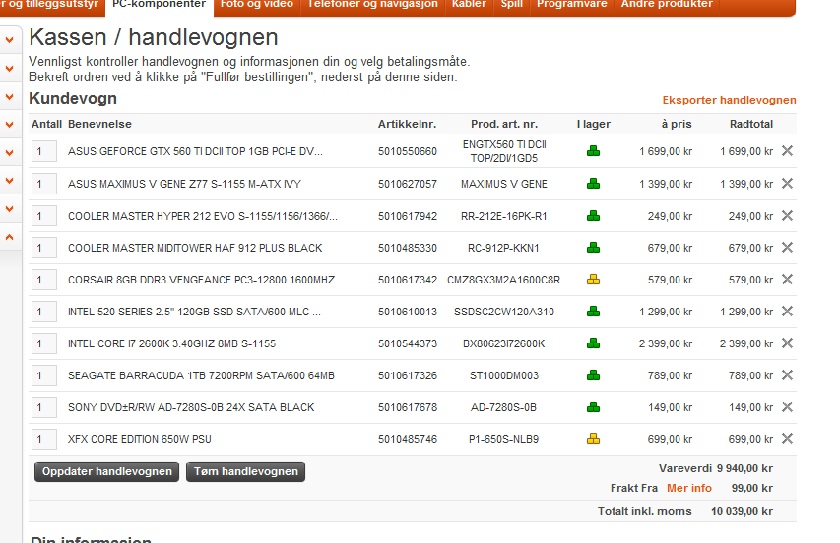Open Mer info shipping link
The image size is (840, 543).
click(x=689, y=488)
